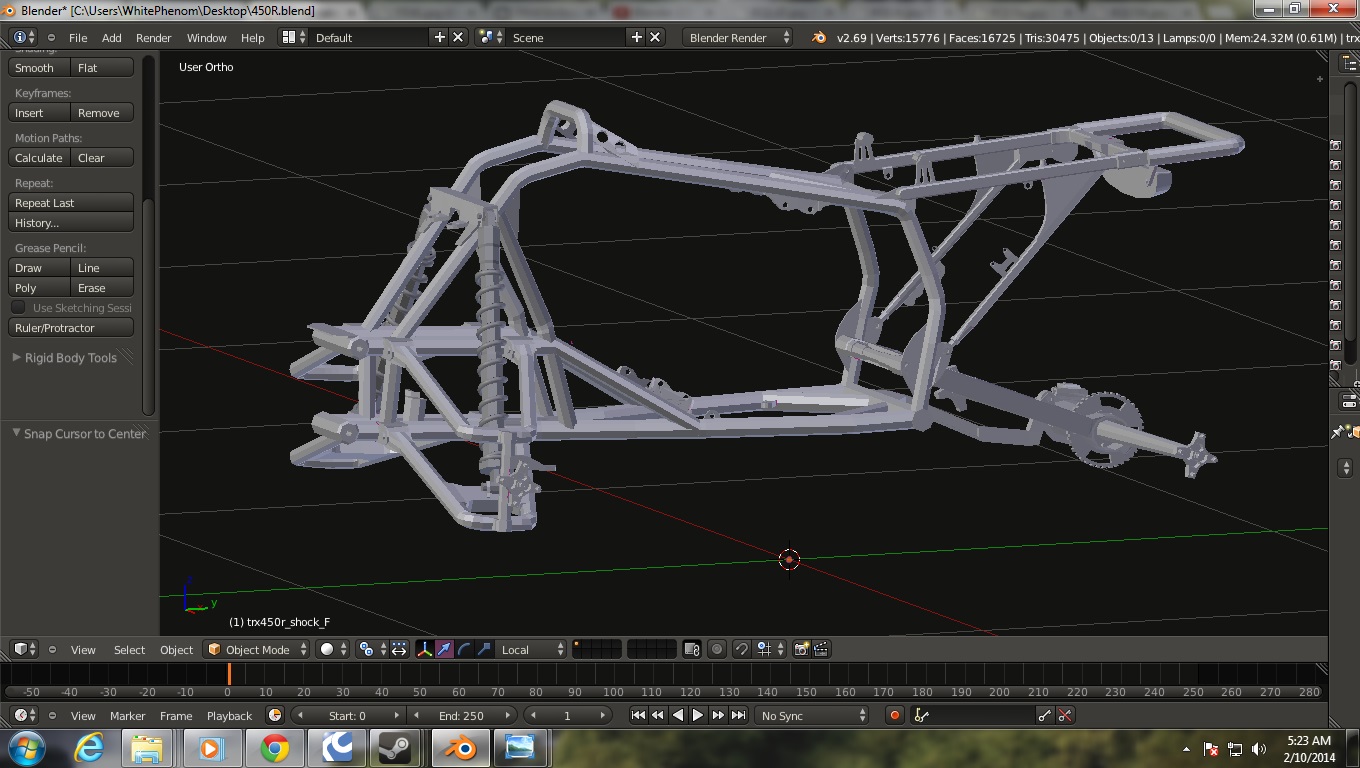Click the 3D View editor type selector
This screenshot has width=1360, height=768.
tap(25, 649)
